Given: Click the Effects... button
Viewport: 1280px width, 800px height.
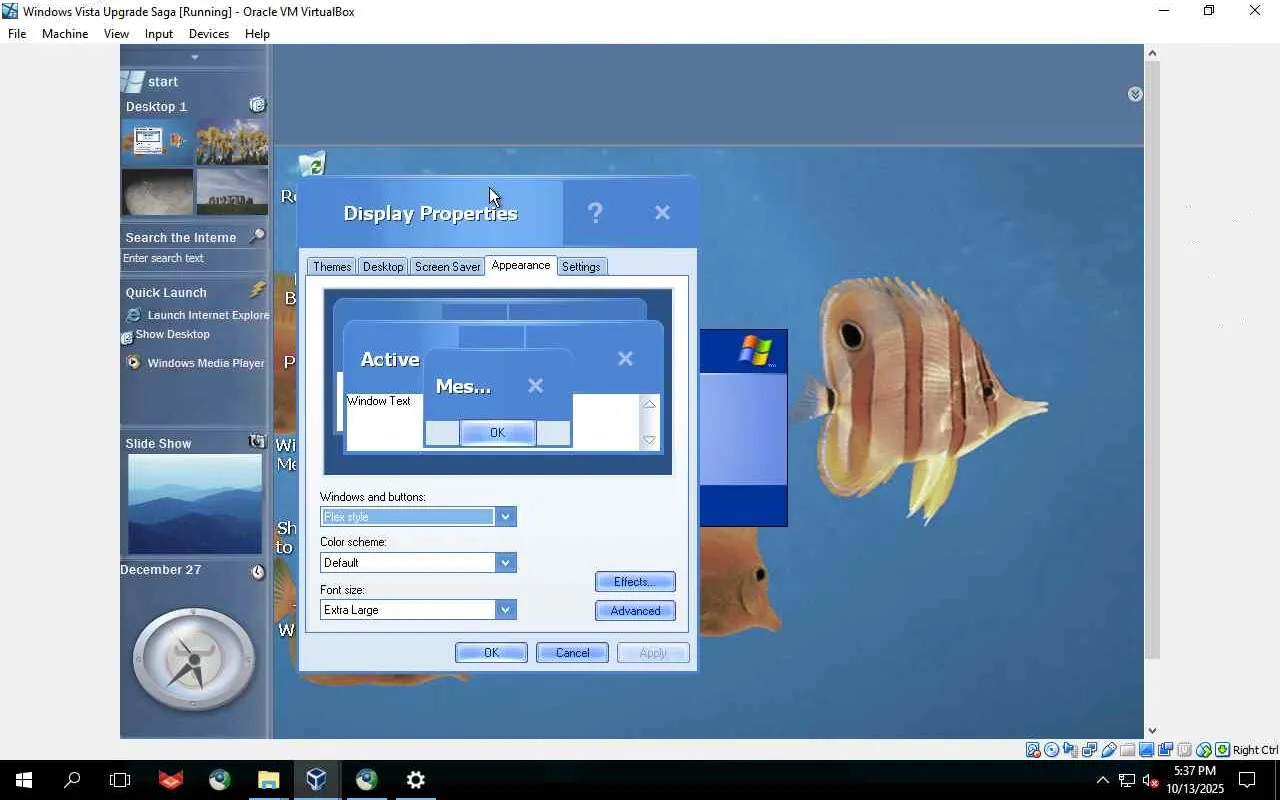Looking at the screenshot, I should (635, 582).
